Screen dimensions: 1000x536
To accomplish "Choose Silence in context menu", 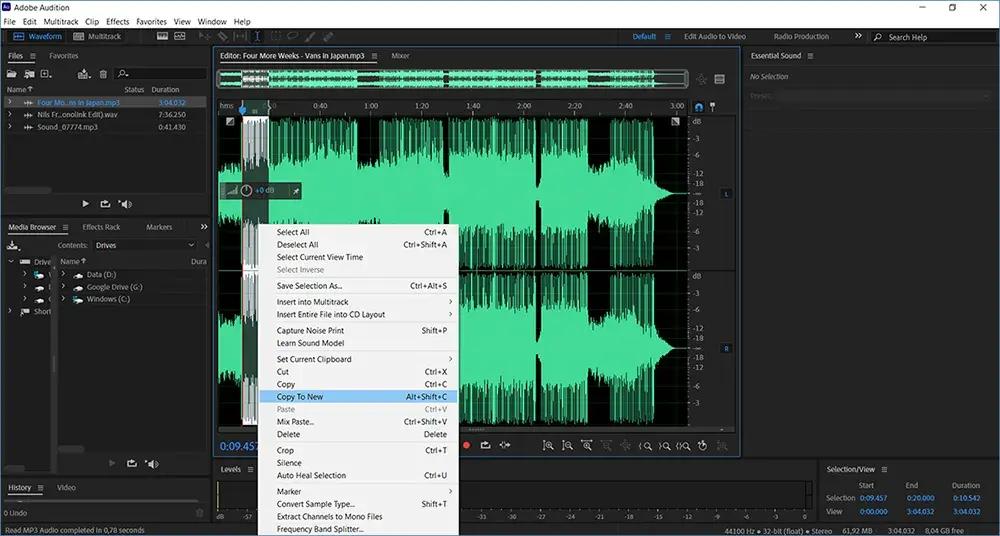I will (x=358, y=463).
